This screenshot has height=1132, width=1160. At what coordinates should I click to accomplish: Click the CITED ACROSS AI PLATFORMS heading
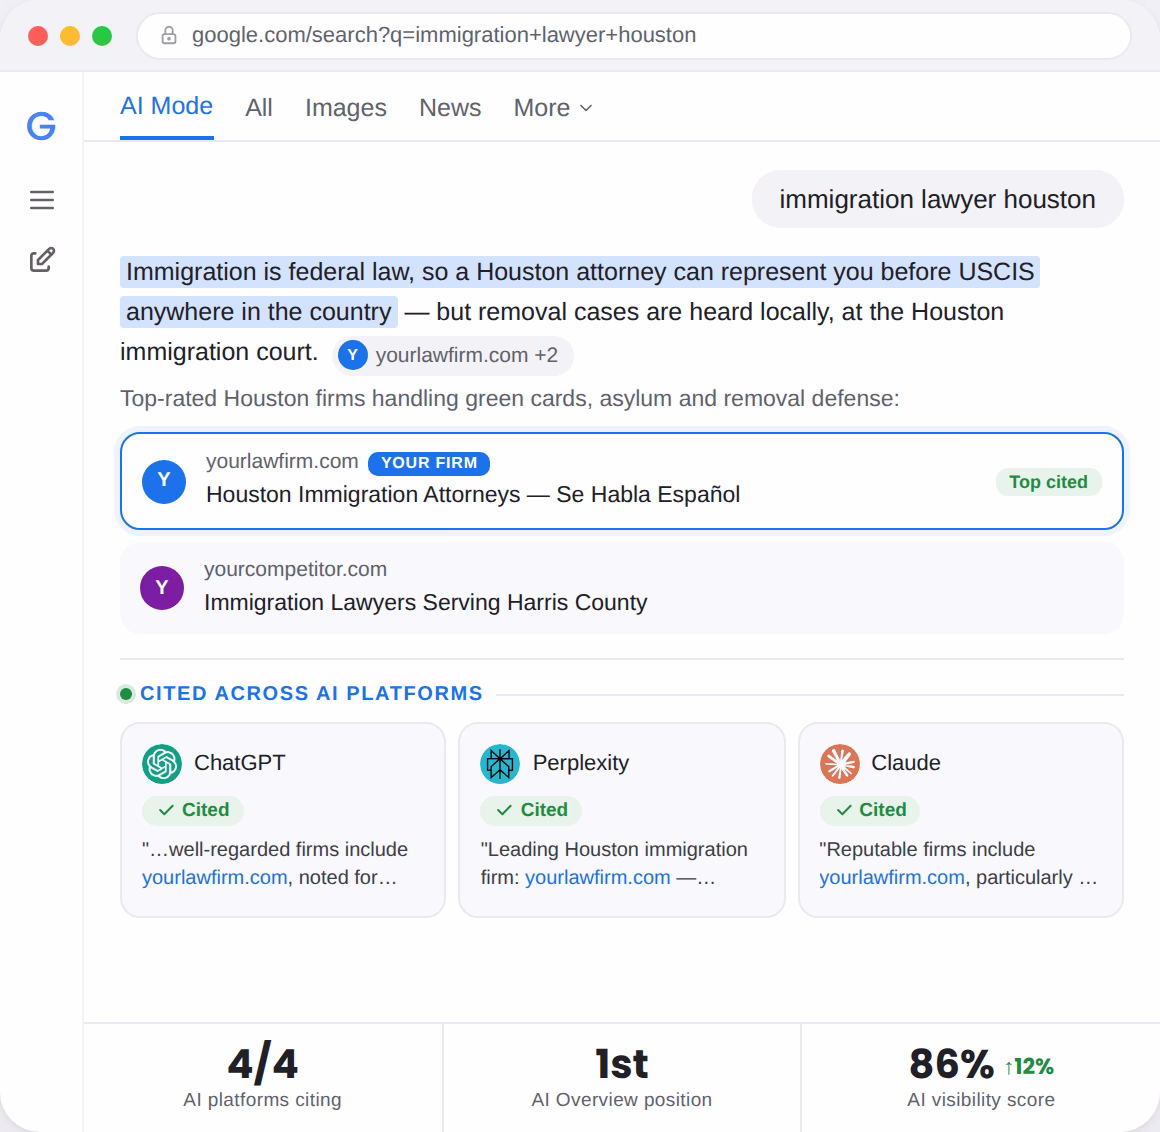point(311,694)
